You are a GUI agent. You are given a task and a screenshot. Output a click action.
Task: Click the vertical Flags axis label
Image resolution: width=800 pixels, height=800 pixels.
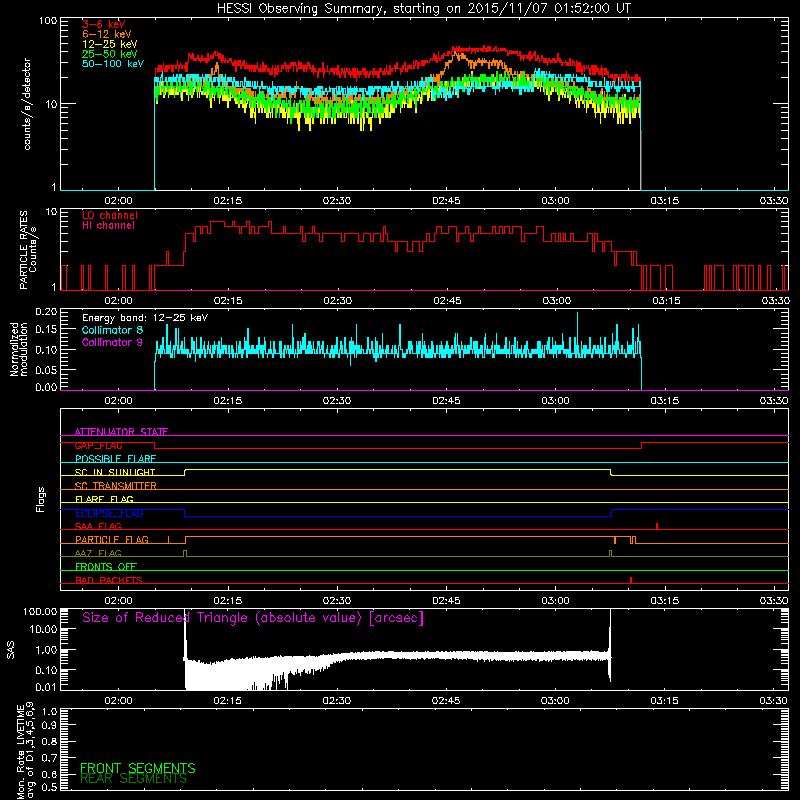coord(41,499)
